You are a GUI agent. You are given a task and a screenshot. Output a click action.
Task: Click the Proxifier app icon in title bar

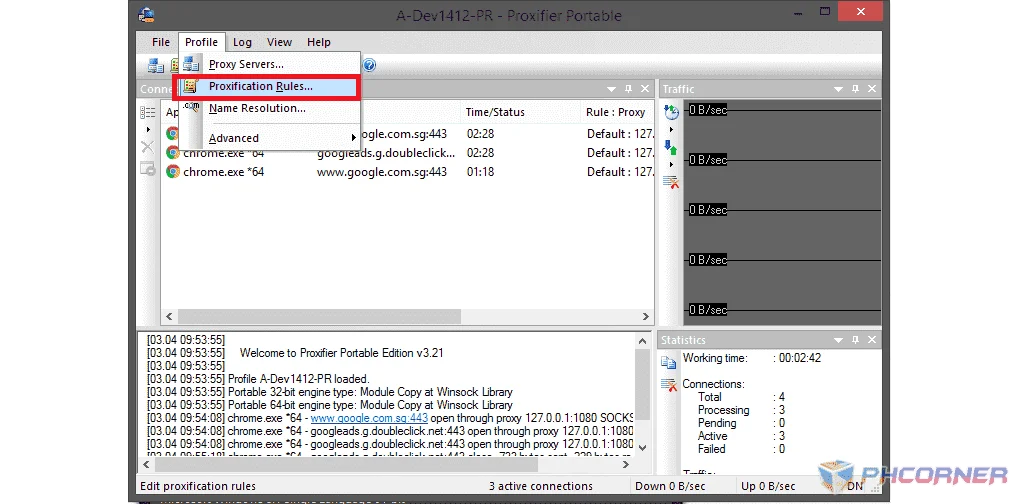coord(147,14)
